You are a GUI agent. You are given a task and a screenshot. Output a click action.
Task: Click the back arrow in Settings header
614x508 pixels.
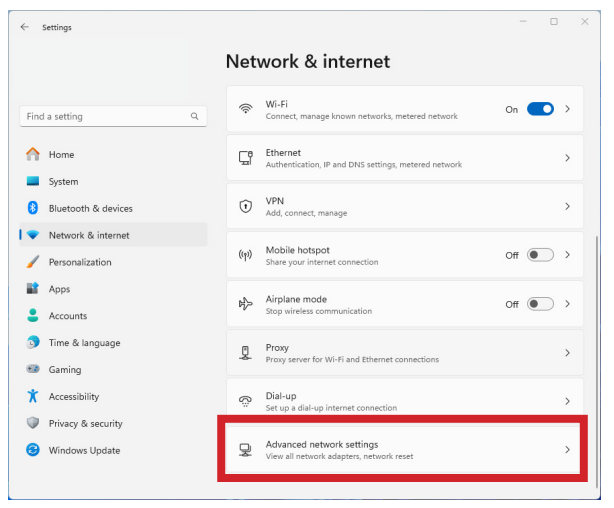(x=25, y=27)
